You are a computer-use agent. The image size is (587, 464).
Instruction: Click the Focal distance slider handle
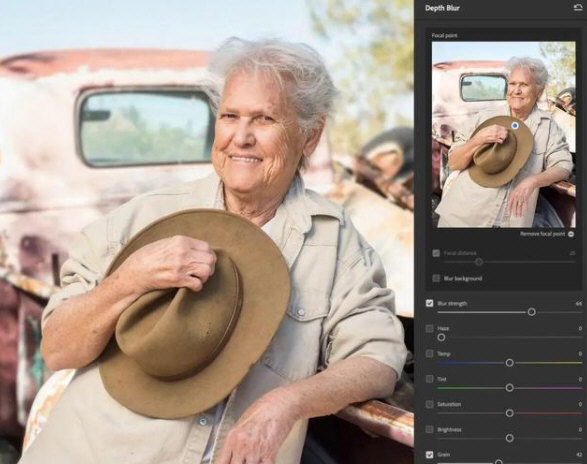[x=479, y=262]
